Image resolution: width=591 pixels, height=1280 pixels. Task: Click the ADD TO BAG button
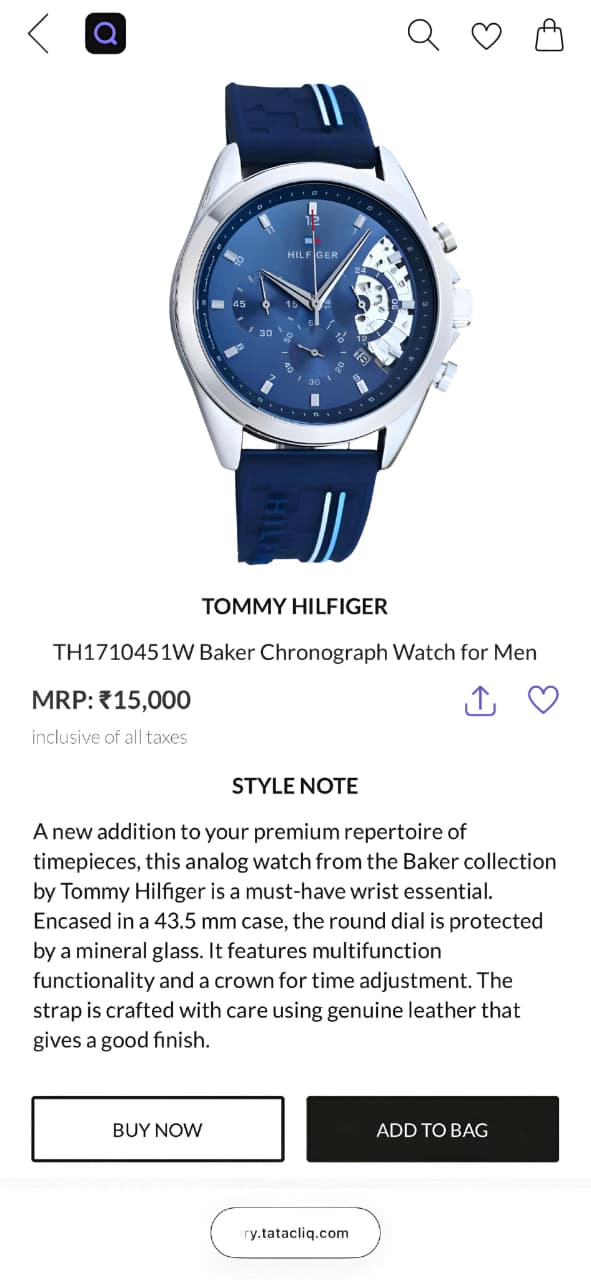tap(432, 1129)
